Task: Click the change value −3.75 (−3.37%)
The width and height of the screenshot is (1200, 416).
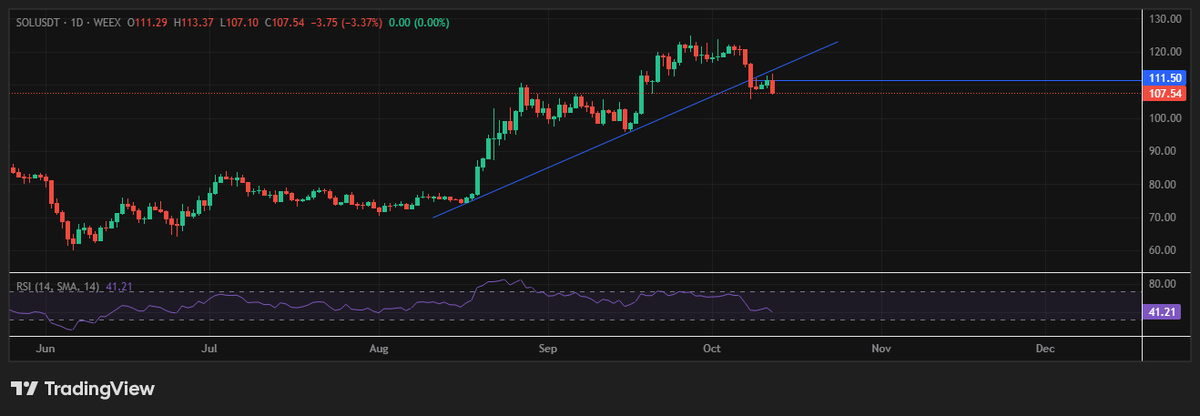Action: coord(345,21)
